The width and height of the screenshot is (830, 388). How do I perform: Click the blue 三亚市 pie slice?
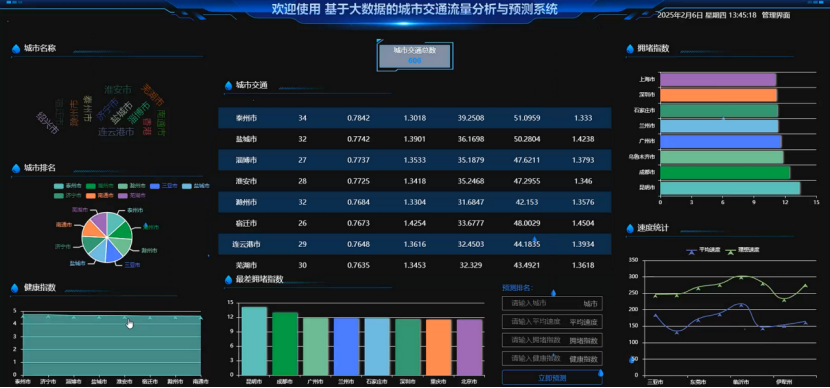pos(114,252)
